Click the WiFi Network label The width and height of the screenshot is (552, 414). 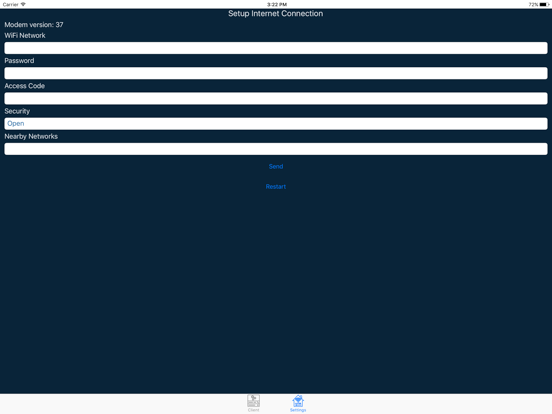[25, 36]
